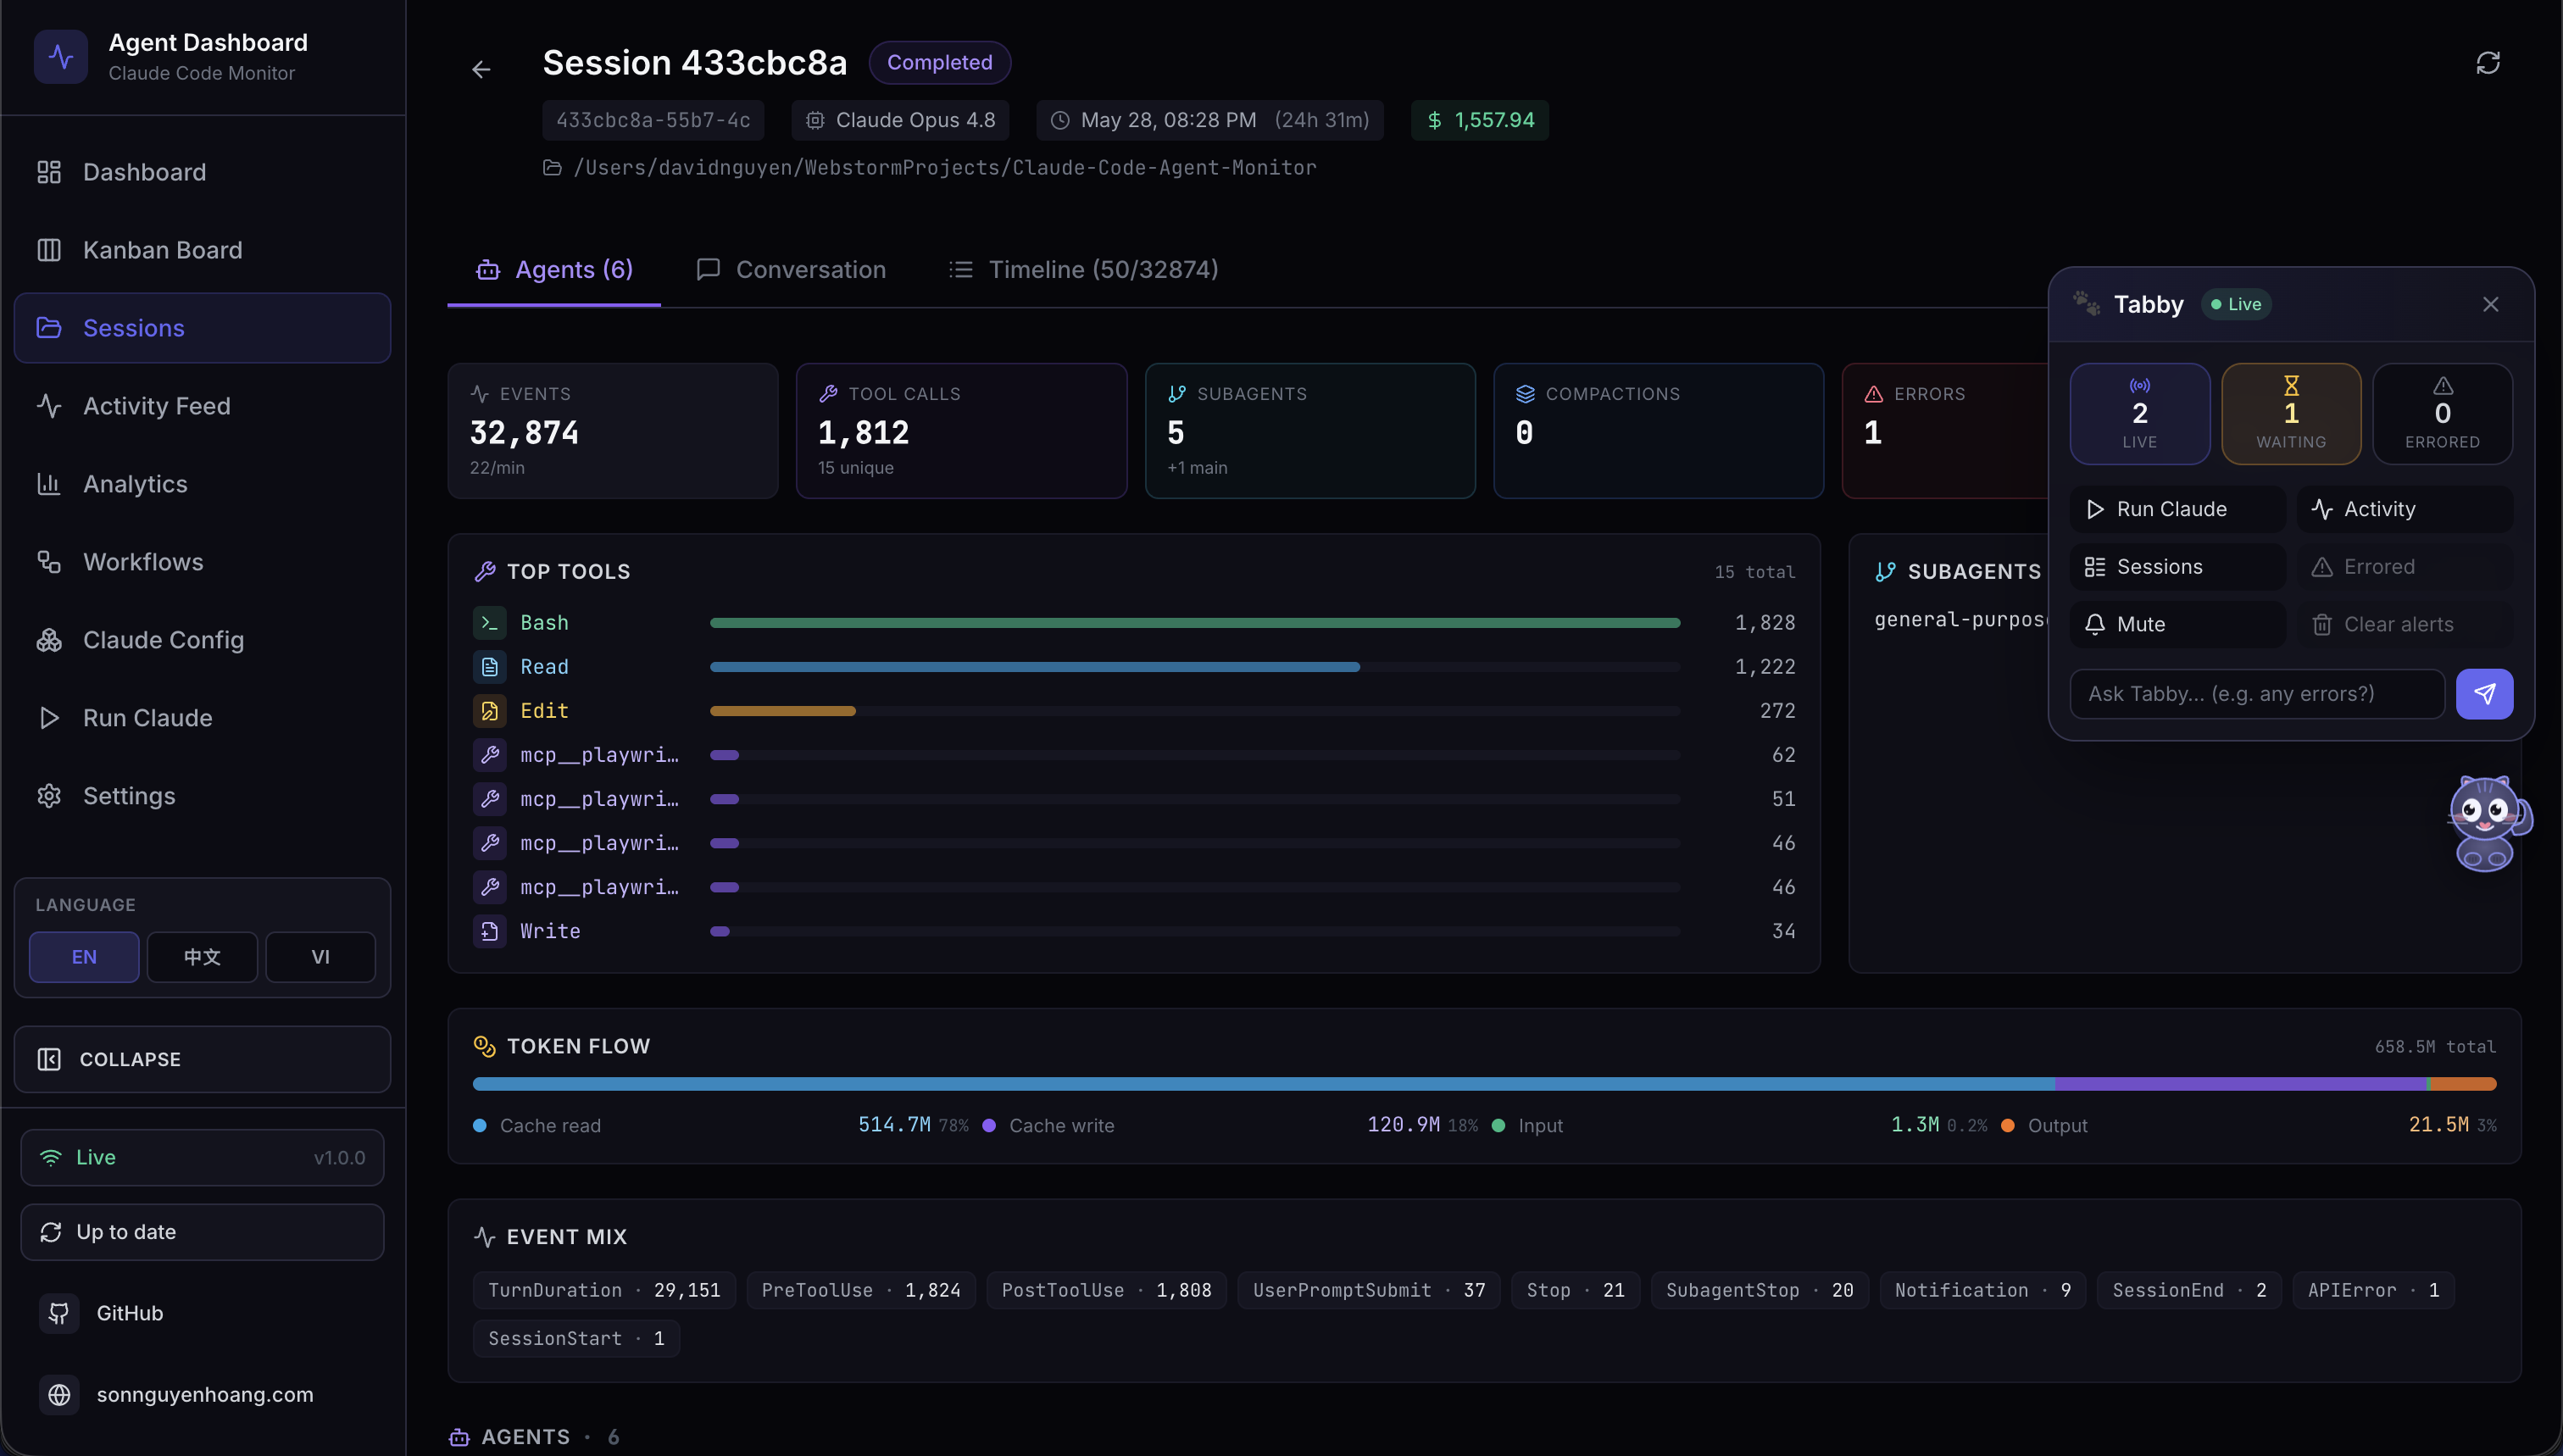This screenshot has width=2563, height=1456.
Task: Switch language to VI
Action: 320,957
